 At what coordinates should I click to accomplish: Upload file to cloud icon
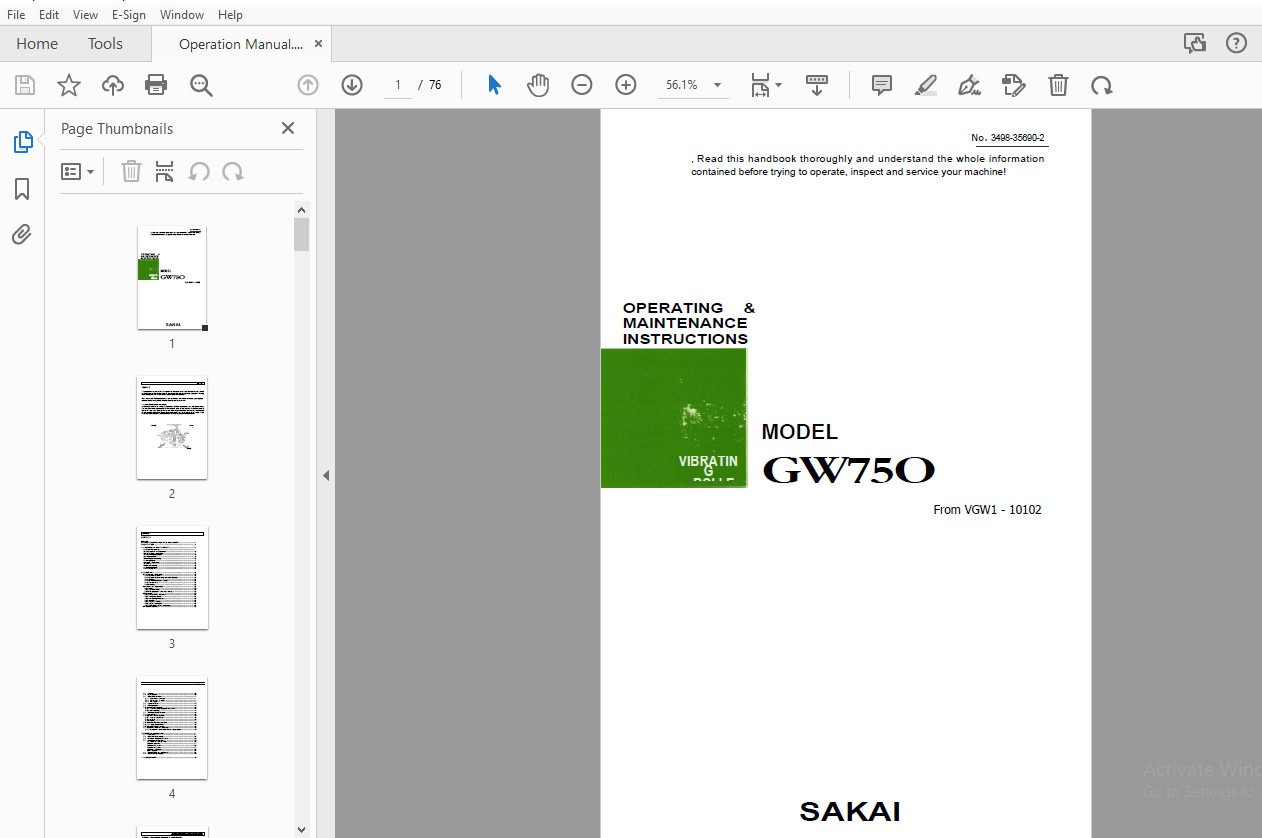coord(113,85)
